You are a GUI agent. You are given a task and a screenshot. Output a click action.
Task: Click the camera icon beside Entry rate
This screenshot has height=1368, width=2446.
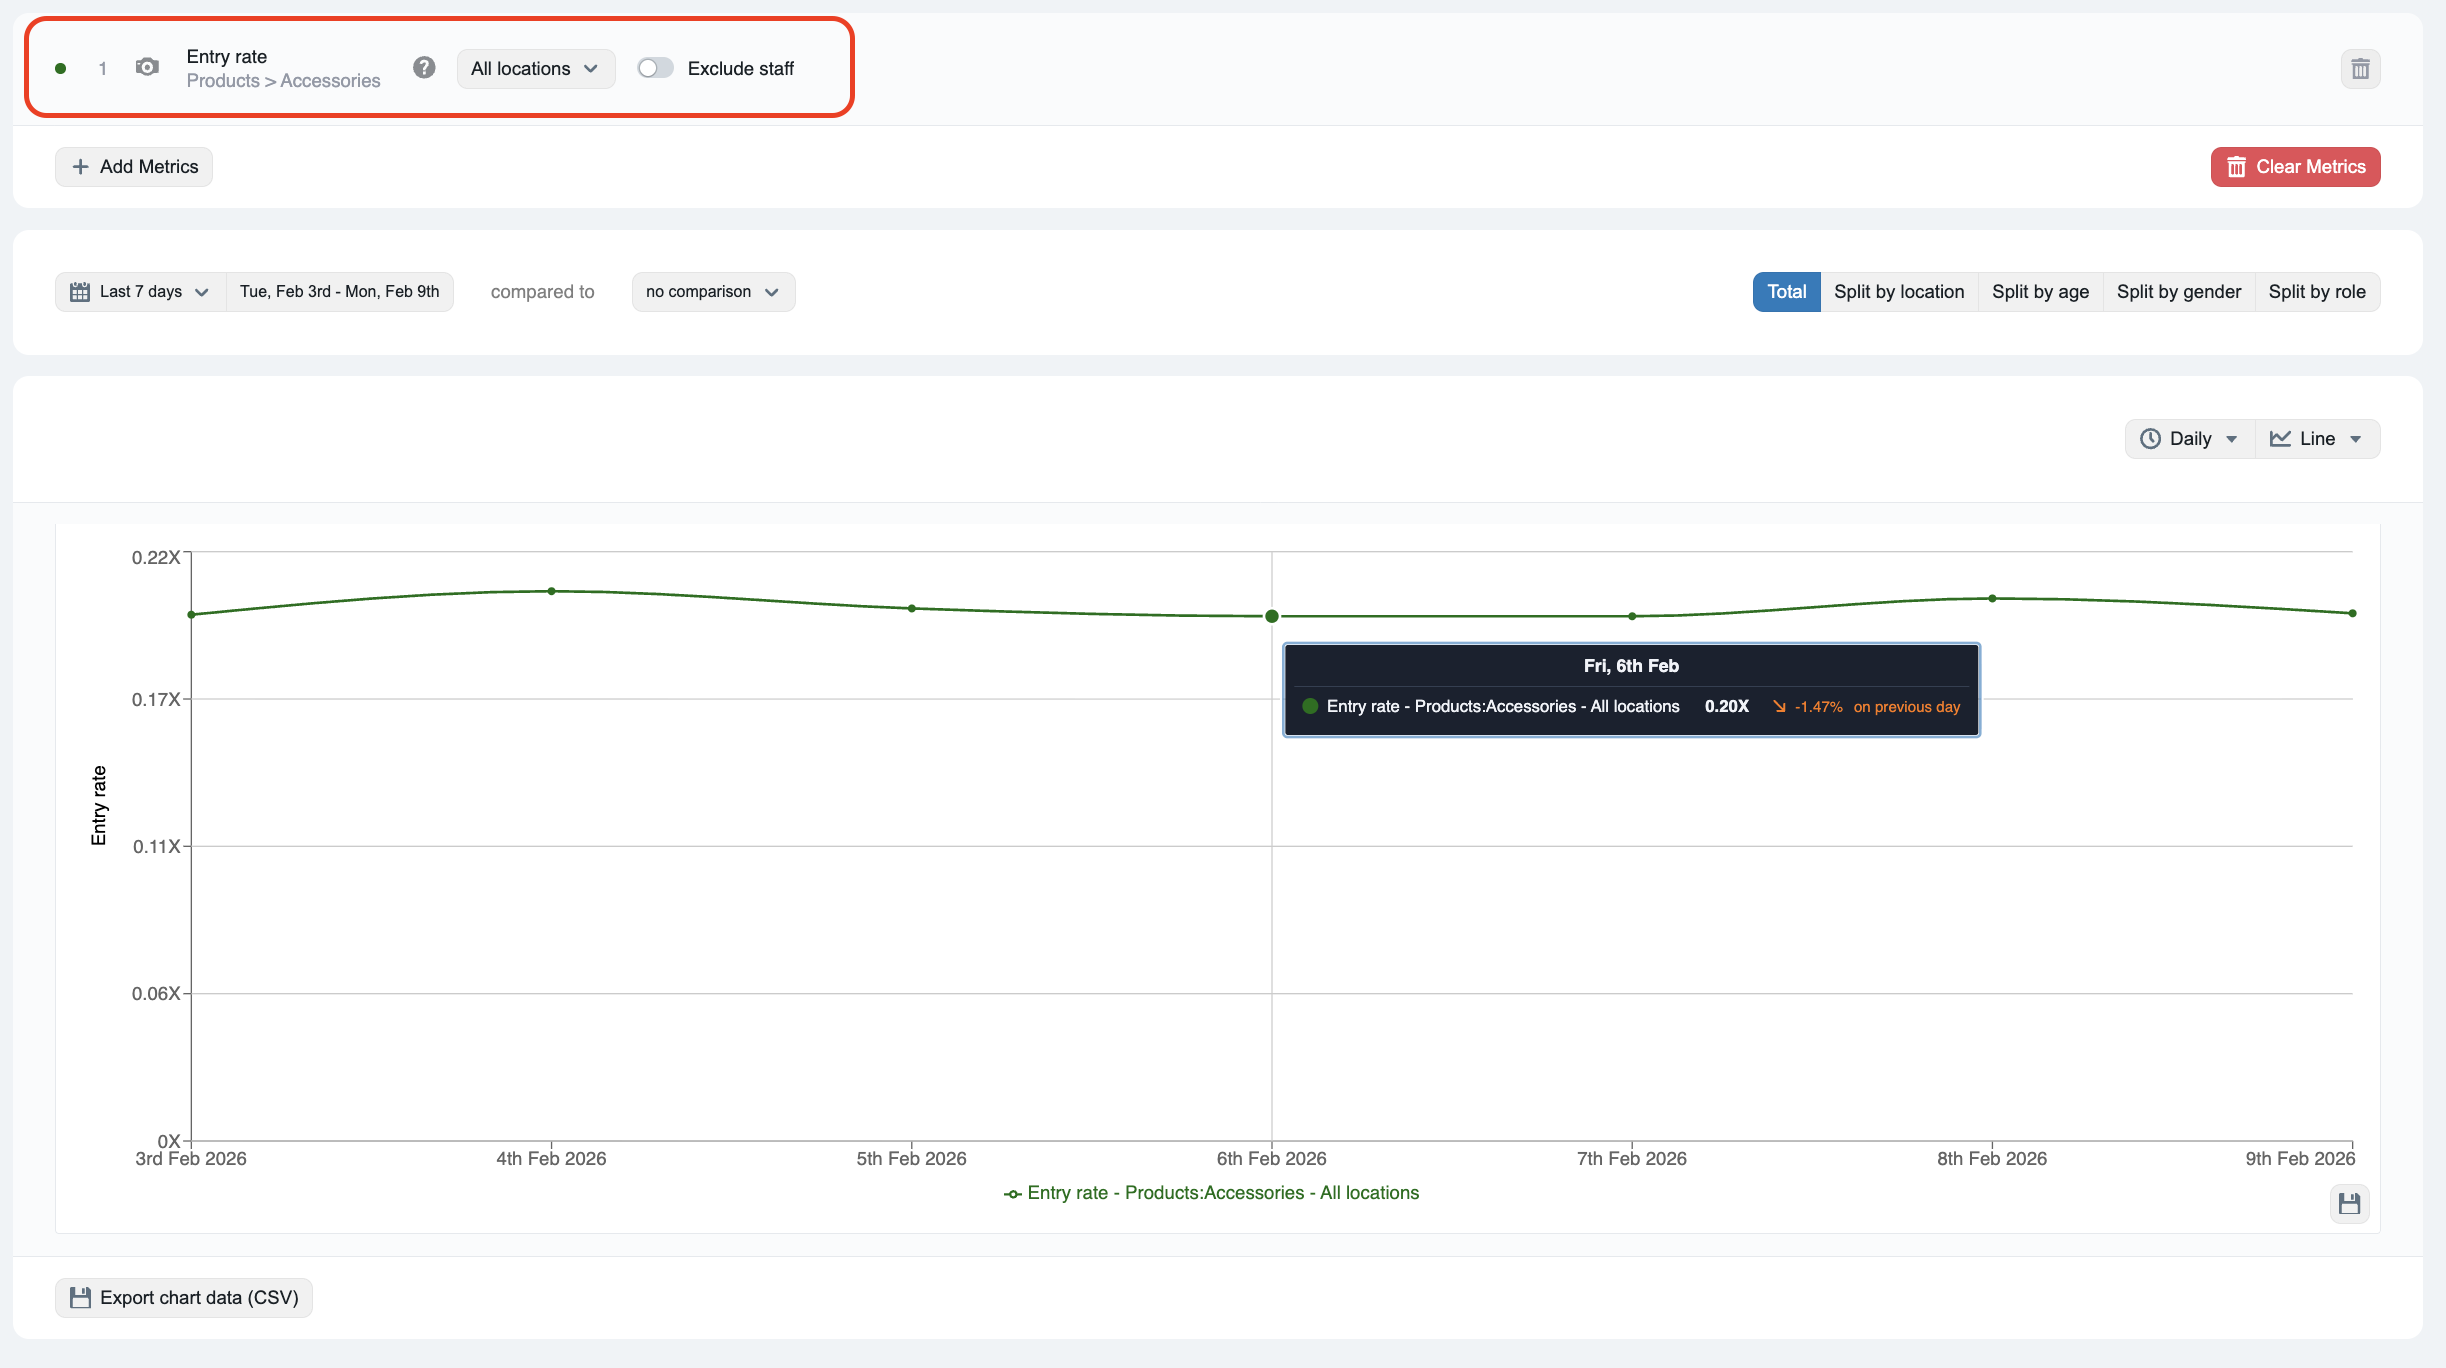point(147,68)
